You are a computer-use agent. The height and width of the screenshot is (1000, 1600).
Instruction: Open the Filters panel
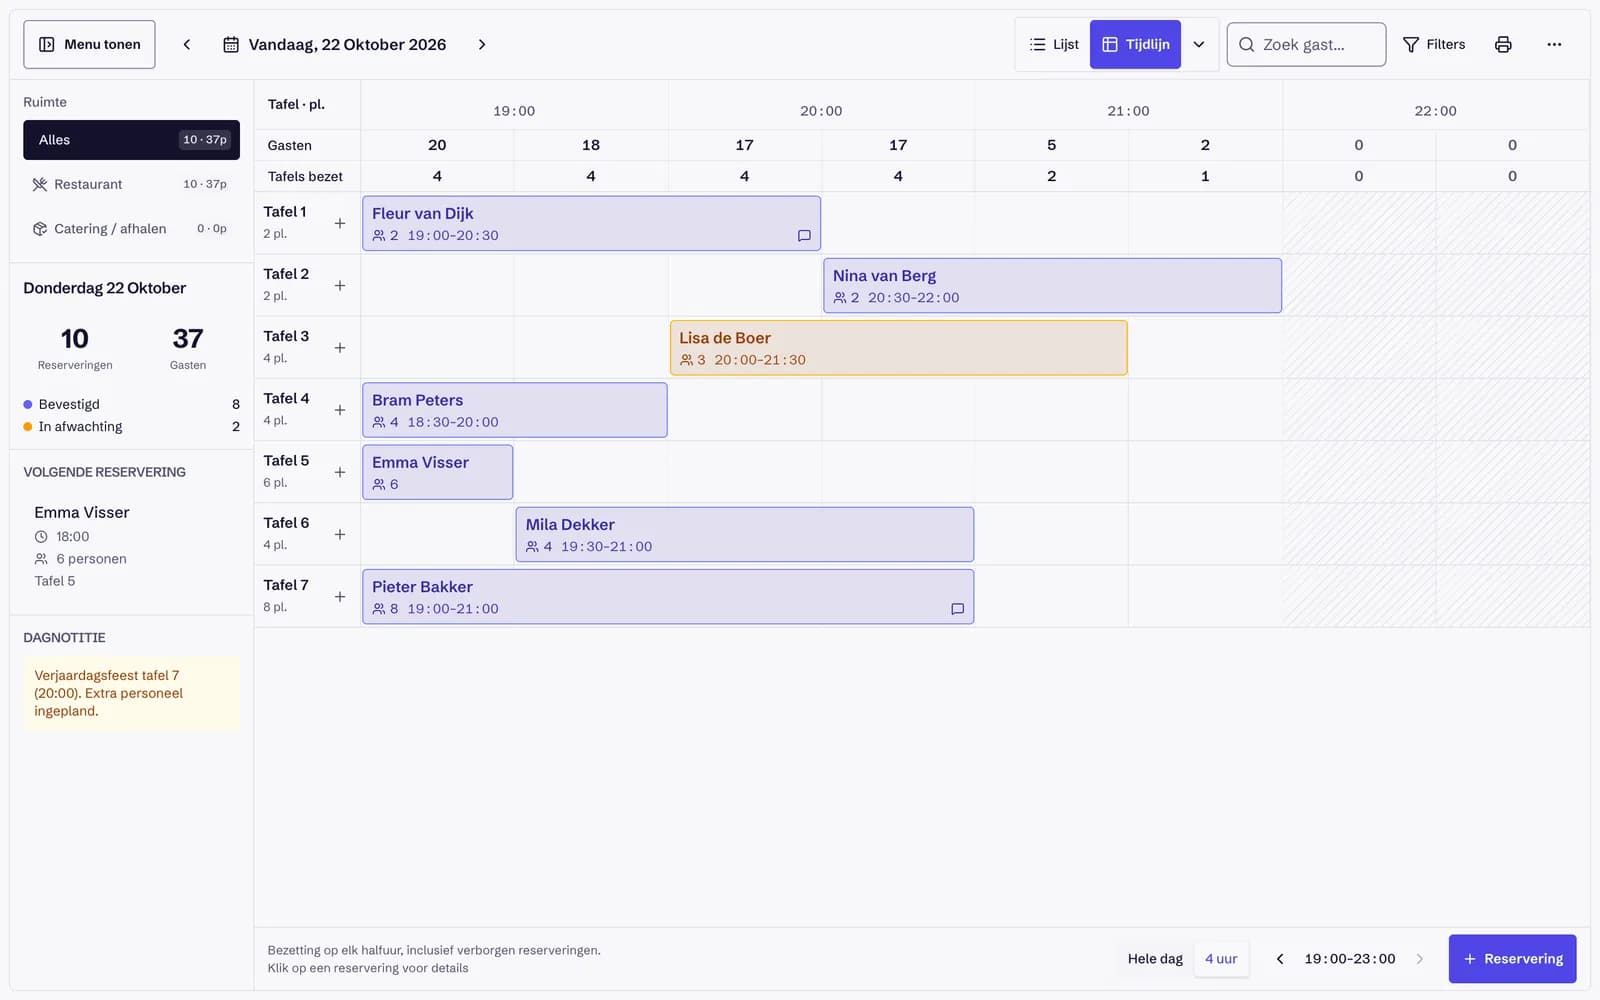click(x=1434, y=44)
